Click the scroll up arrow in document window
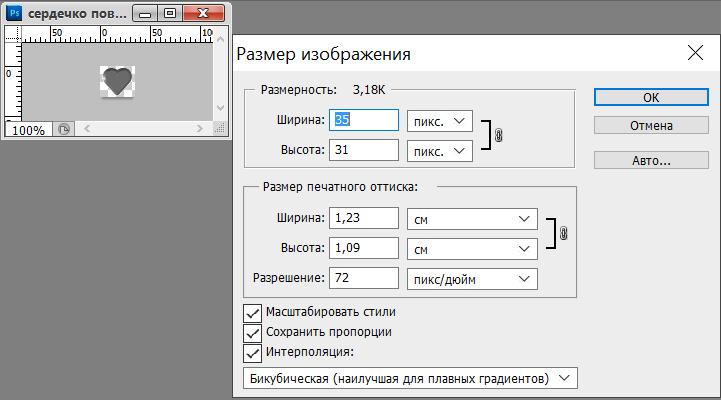The height and width of the screenshot is (400, 721). 220,40
